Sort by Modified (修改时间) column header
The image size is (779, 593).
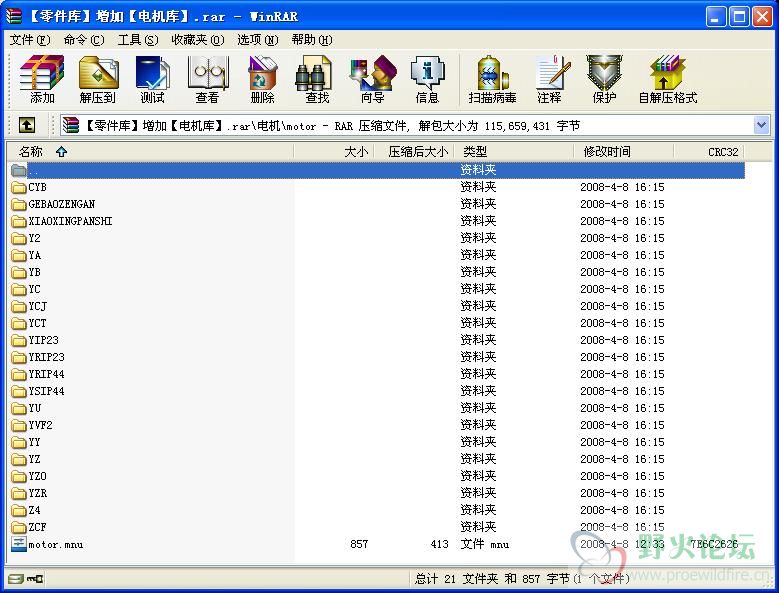click(623, 151)
